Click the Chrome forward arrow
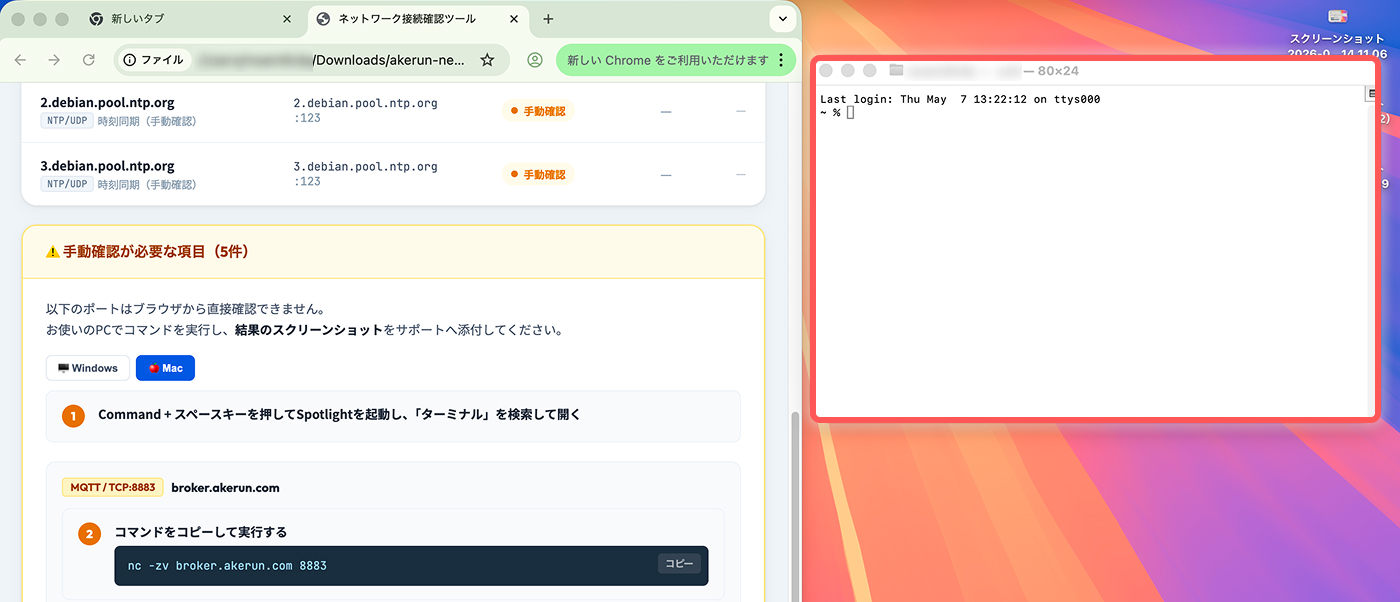 [54, 60]
